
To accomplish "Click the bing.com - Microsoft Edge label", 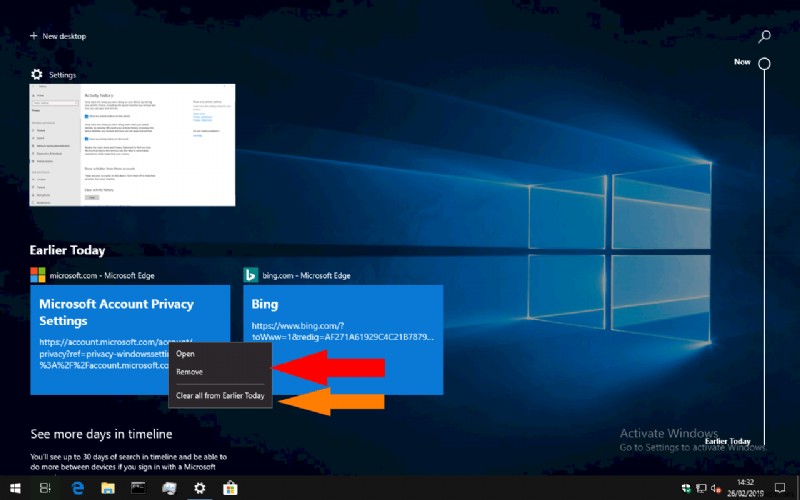I will (306, 276).
